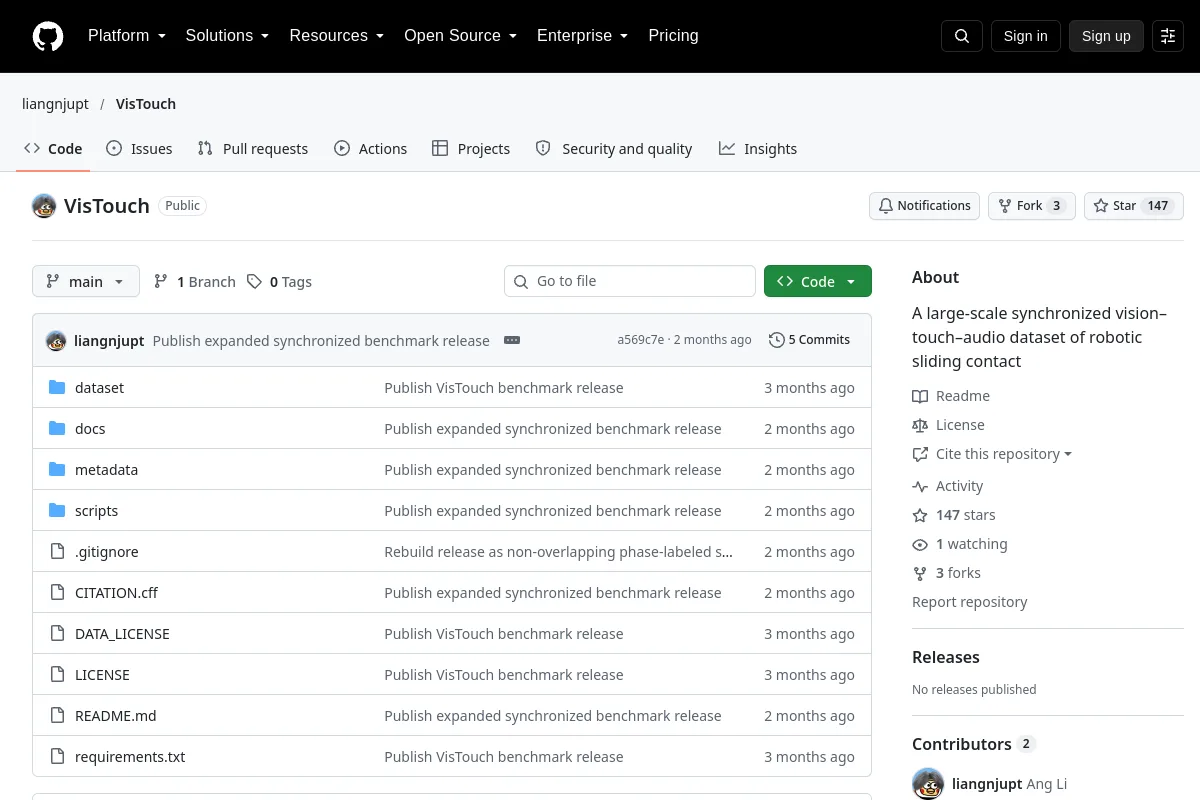
Task: Click the VisTouch repository avatar
Action: coord(44,206)
